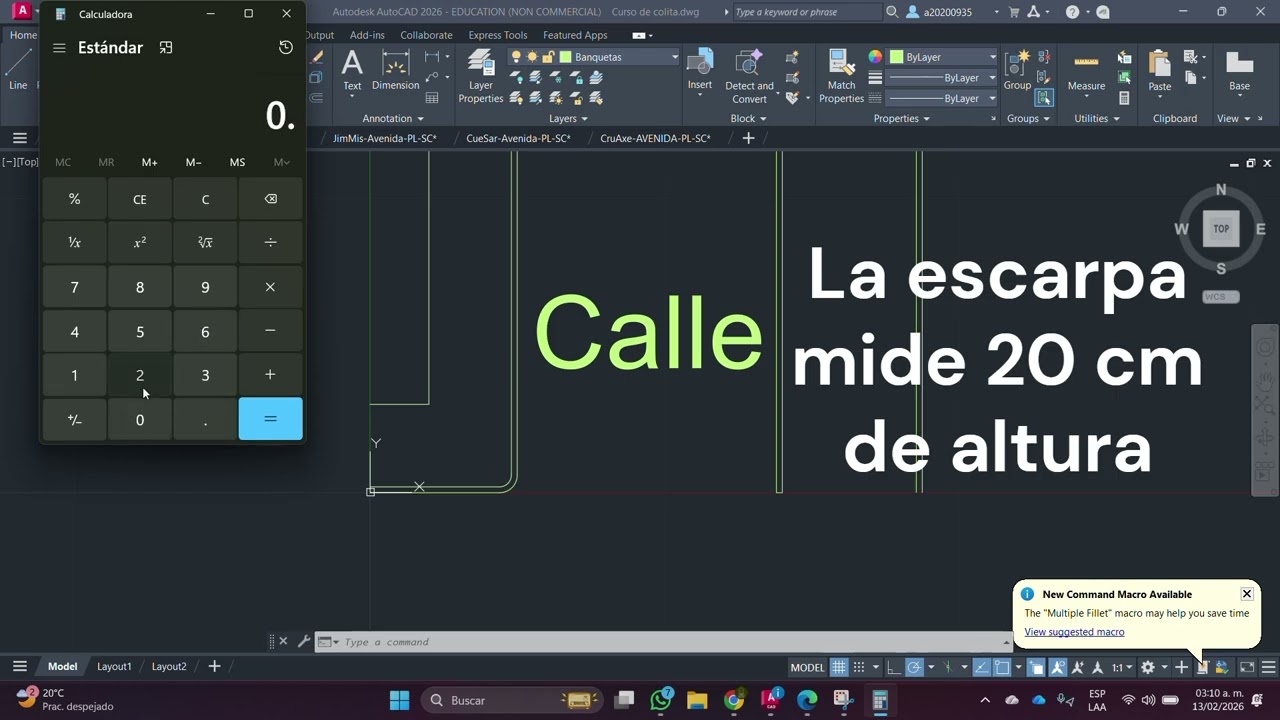Click the object color wheel icon
Image resolution: width=1280 pixels, height=720 pixels.
pos(875,57)
